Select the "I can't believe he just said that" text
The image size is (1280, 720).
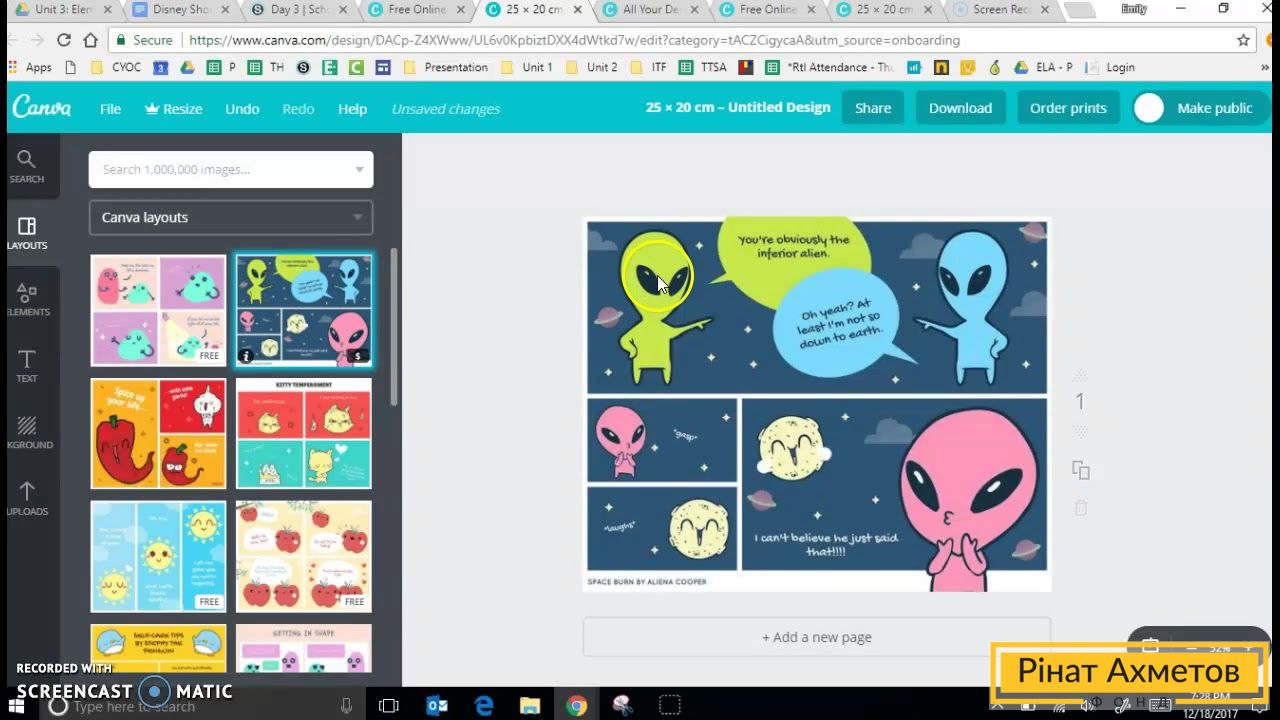coord(826,544)
